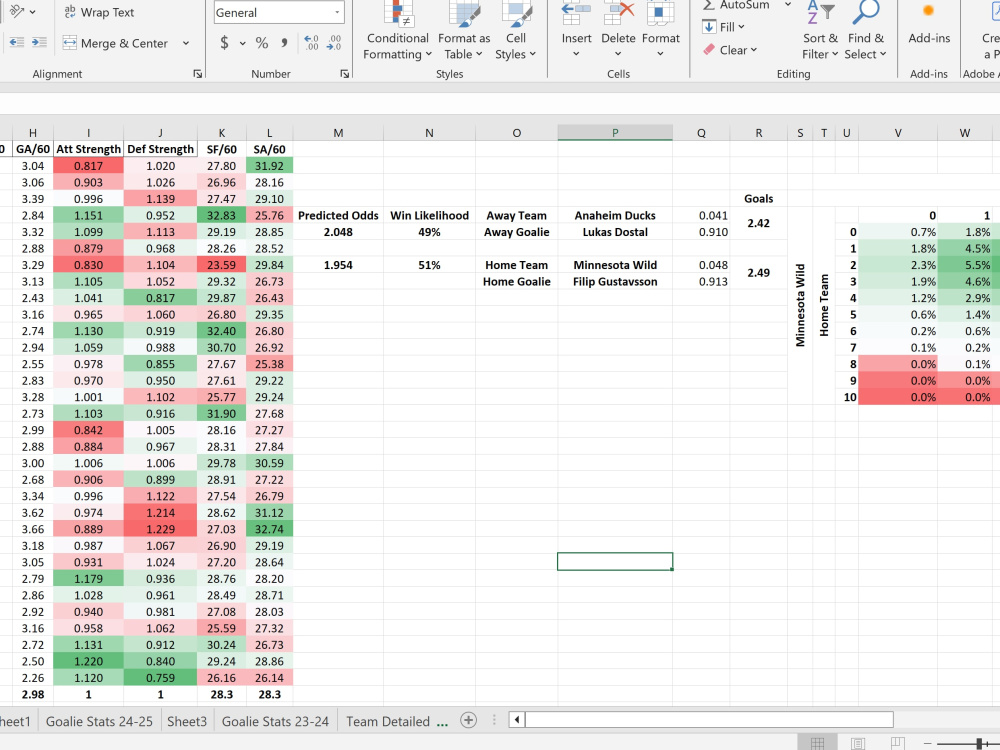Image resolution: width=1000 pixels, height=750 pixels.
Task: Click the Wrap Text button
Action: pos(99,12)
